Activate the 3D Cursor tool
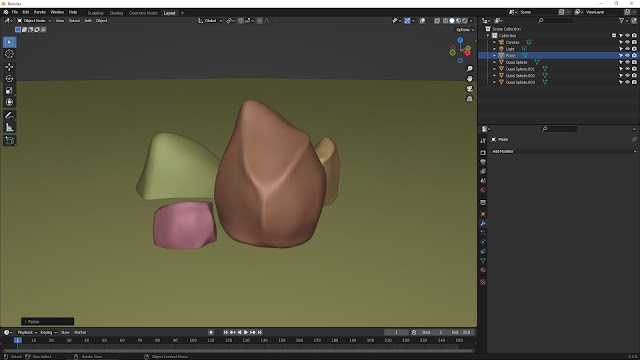640x360 pixels. tap(9, 54)
